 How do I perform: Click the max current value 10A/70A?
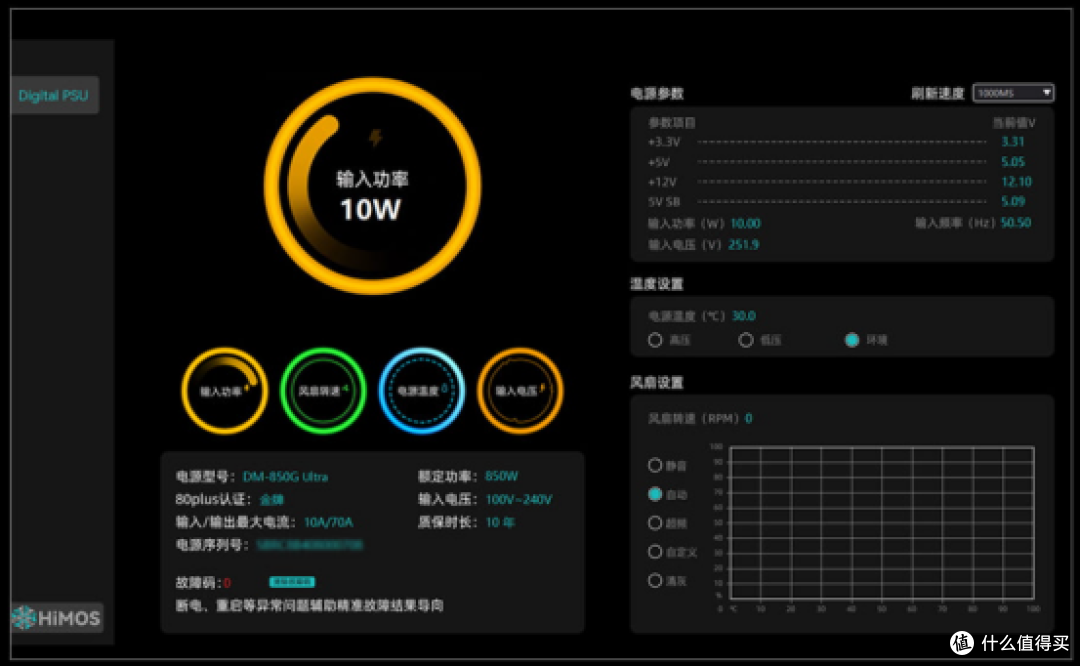[x=328, y=522]
